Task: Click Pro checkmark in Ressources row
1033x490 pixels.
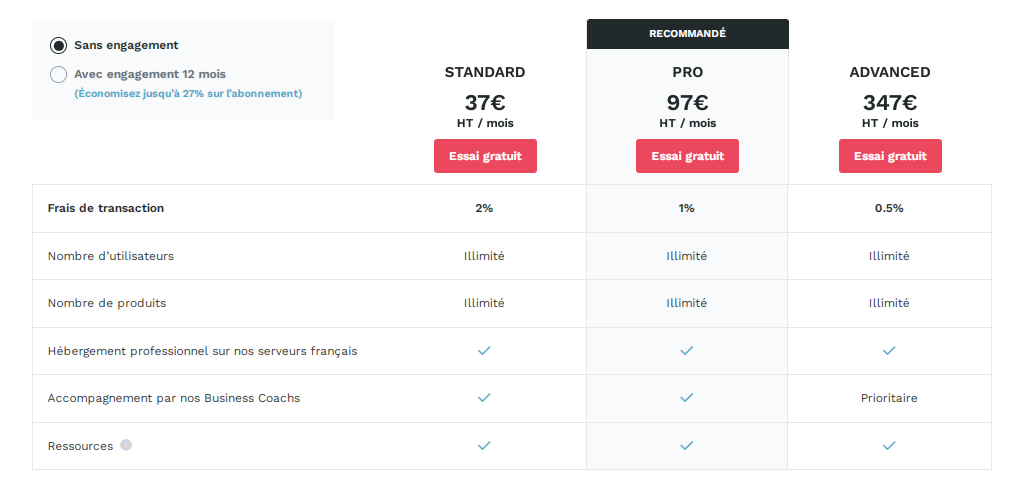Action: [686, 446]
